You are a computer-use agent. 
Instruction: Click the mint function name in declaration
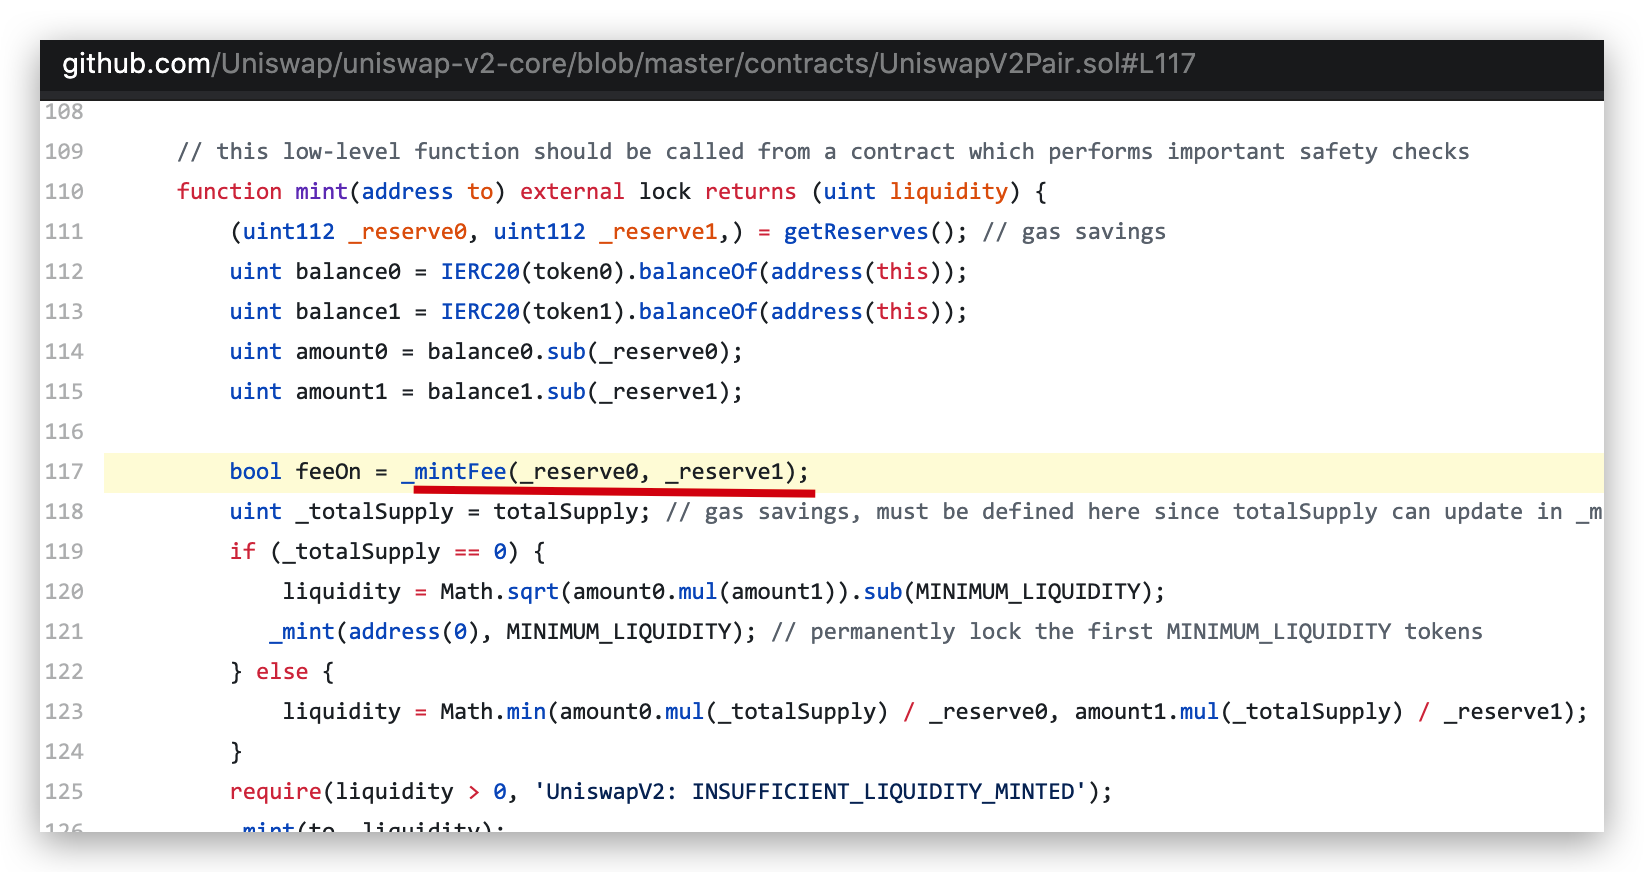click(x=320, y=192)
